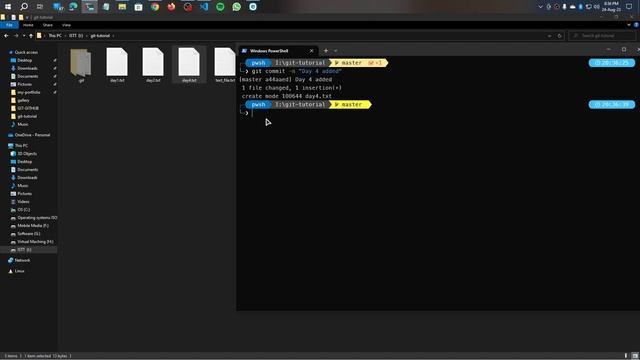Open Google Chrome from the taskbar

155,7
